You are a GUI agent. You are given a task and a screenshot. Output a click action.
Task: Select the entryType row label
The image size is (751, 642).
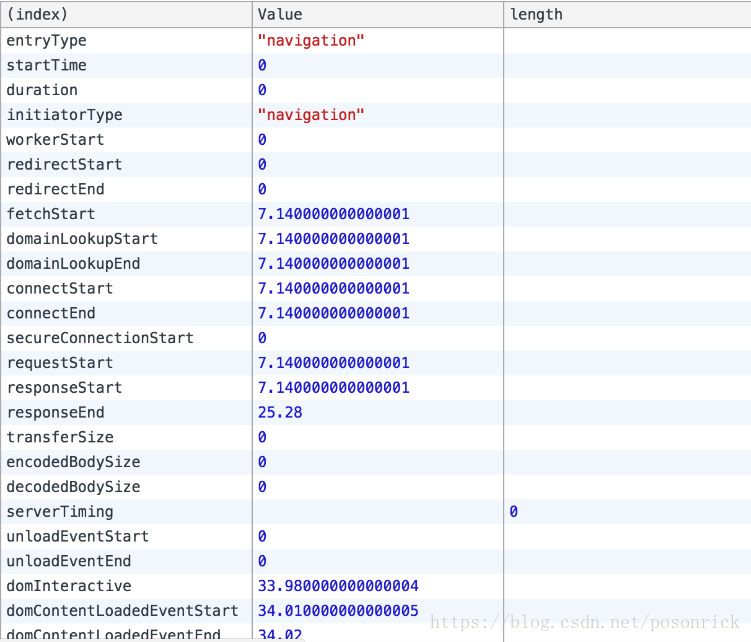click(46, 41)
